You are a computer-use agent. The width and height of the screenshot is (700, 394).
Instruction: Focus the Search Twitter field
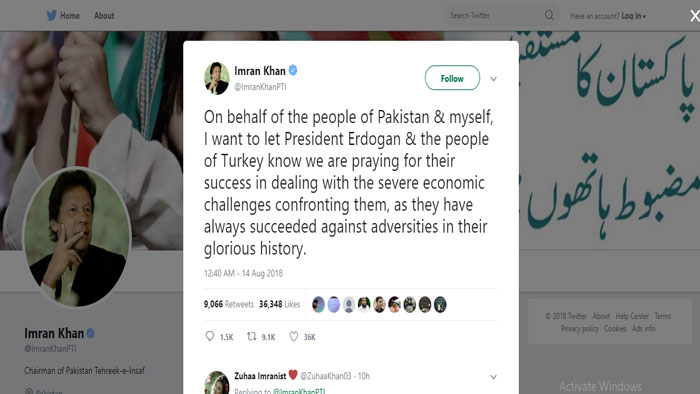(495, 16)
